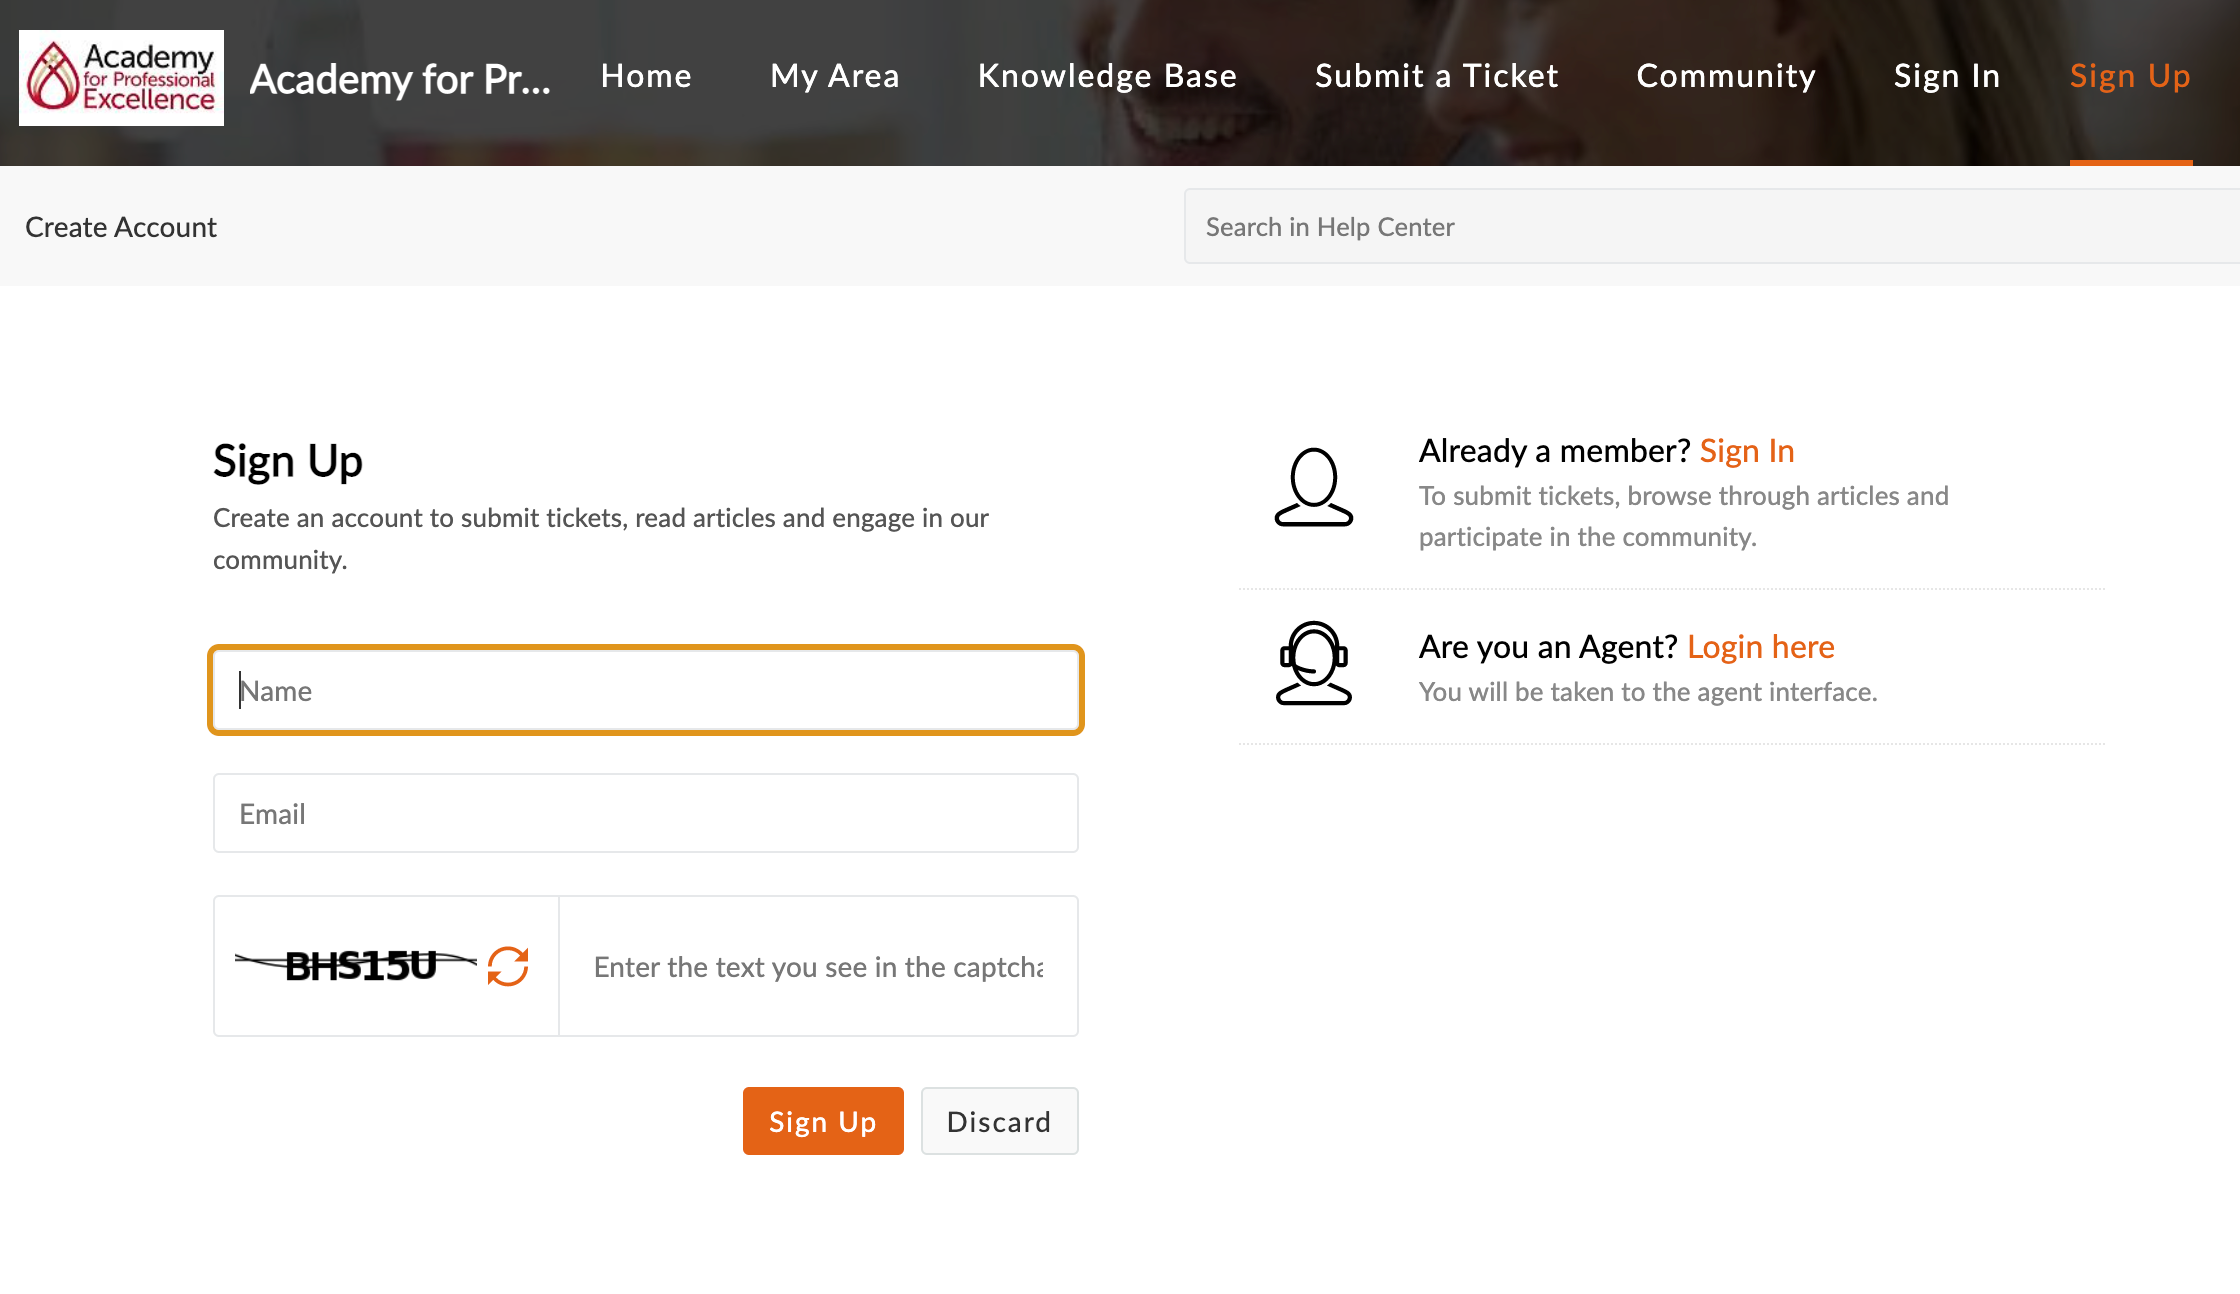Follow the orange Sign In member link

click(x=1746, y=451)
